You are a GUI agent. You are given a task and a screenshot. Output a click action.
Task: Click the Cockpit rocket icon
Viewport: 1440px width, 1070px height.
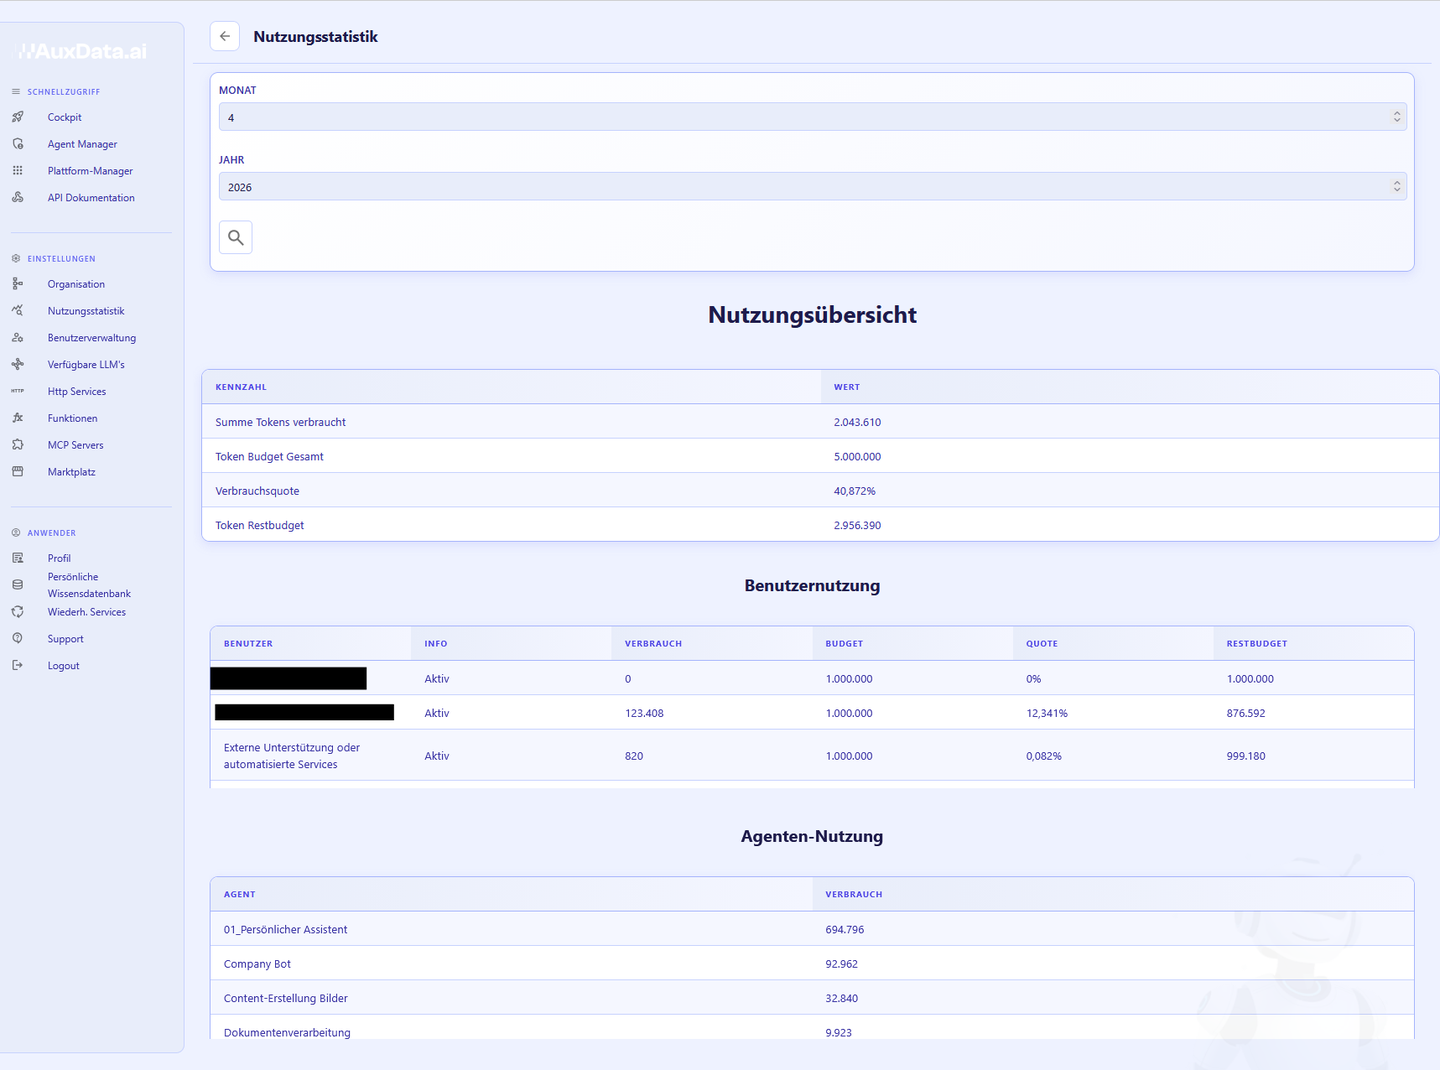17,117
